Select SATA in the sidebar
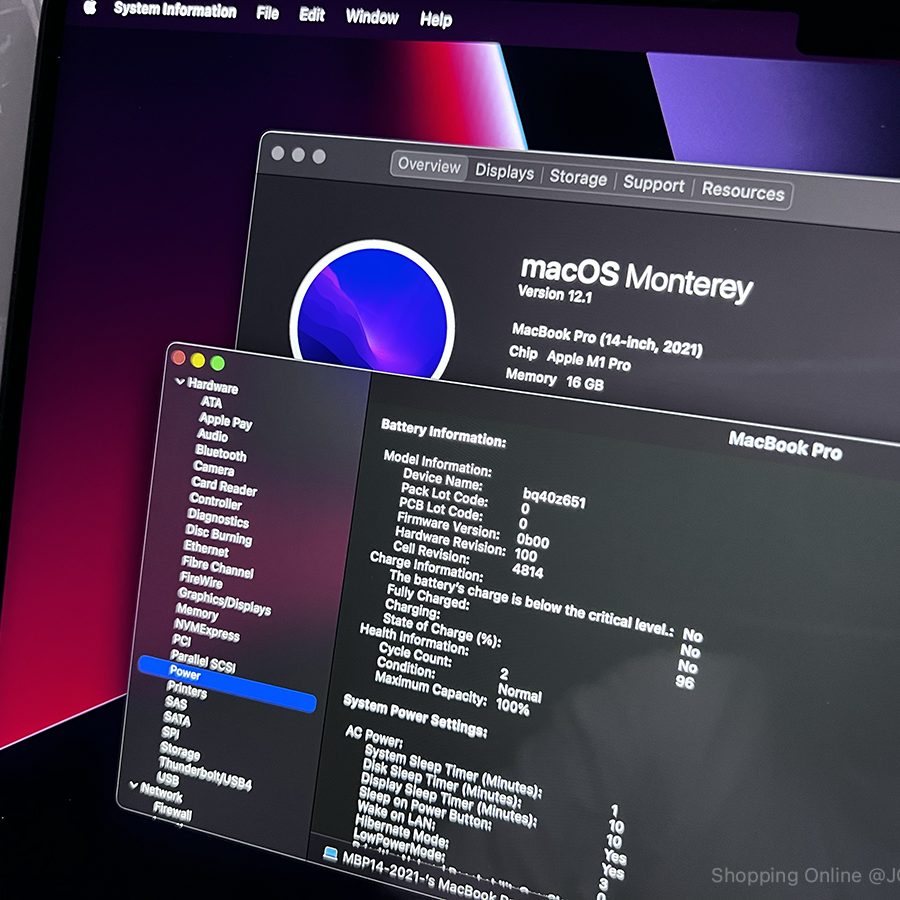The image size is (900, 900). point(176,718)
